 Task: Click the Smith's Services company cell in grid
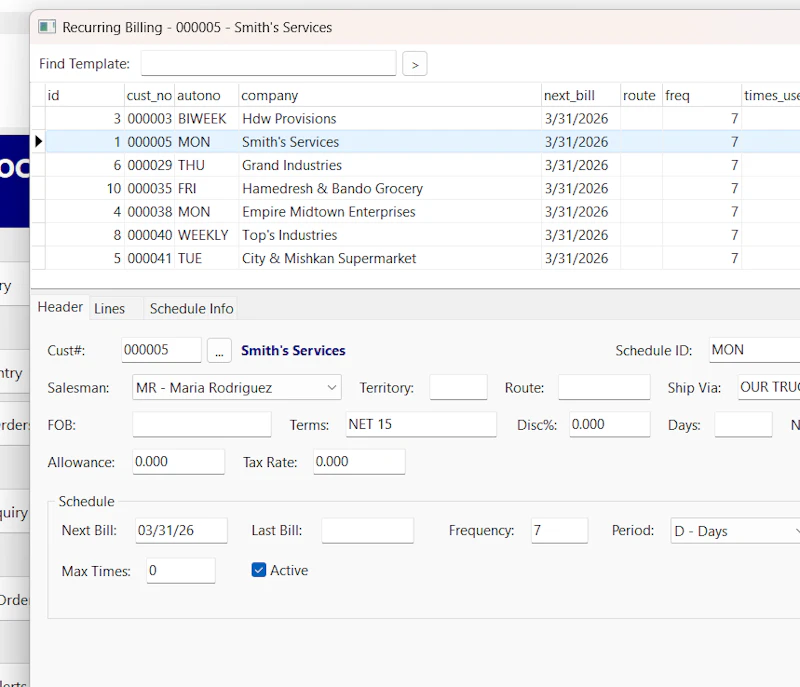[390, 142]
